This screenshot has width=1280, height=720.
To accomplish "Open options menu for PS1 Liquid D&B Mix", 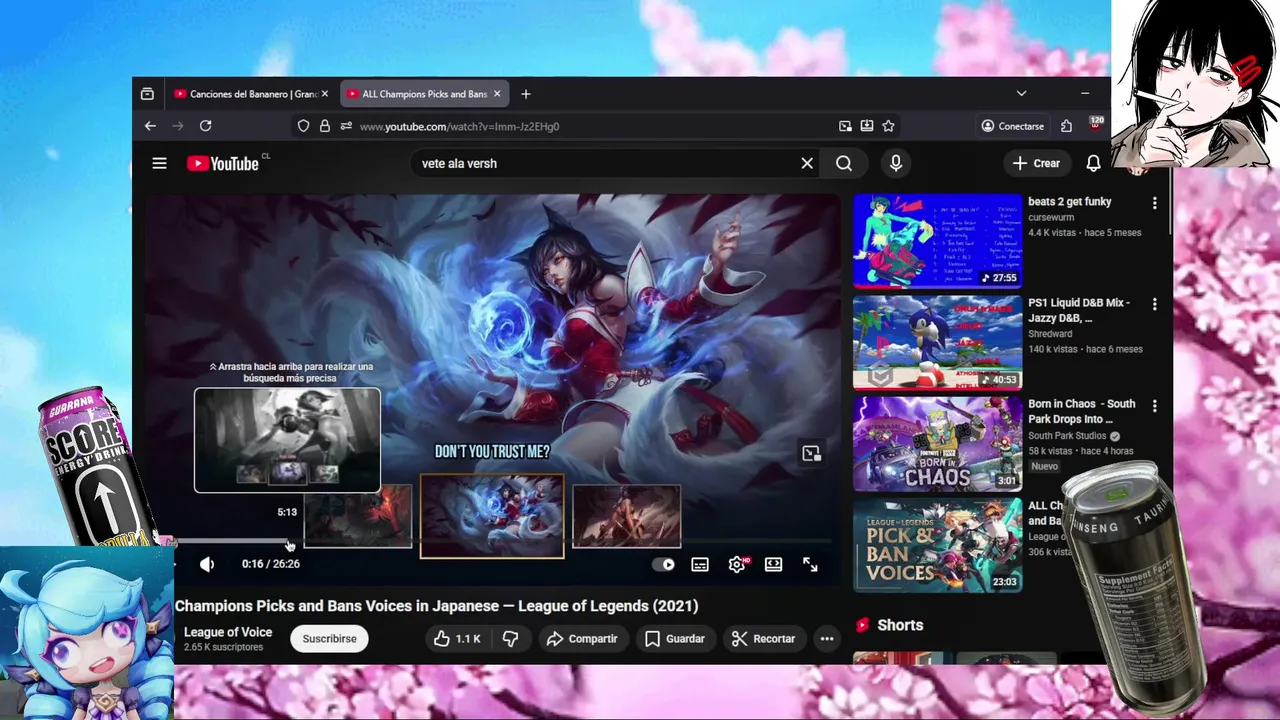I will 1155,304.
